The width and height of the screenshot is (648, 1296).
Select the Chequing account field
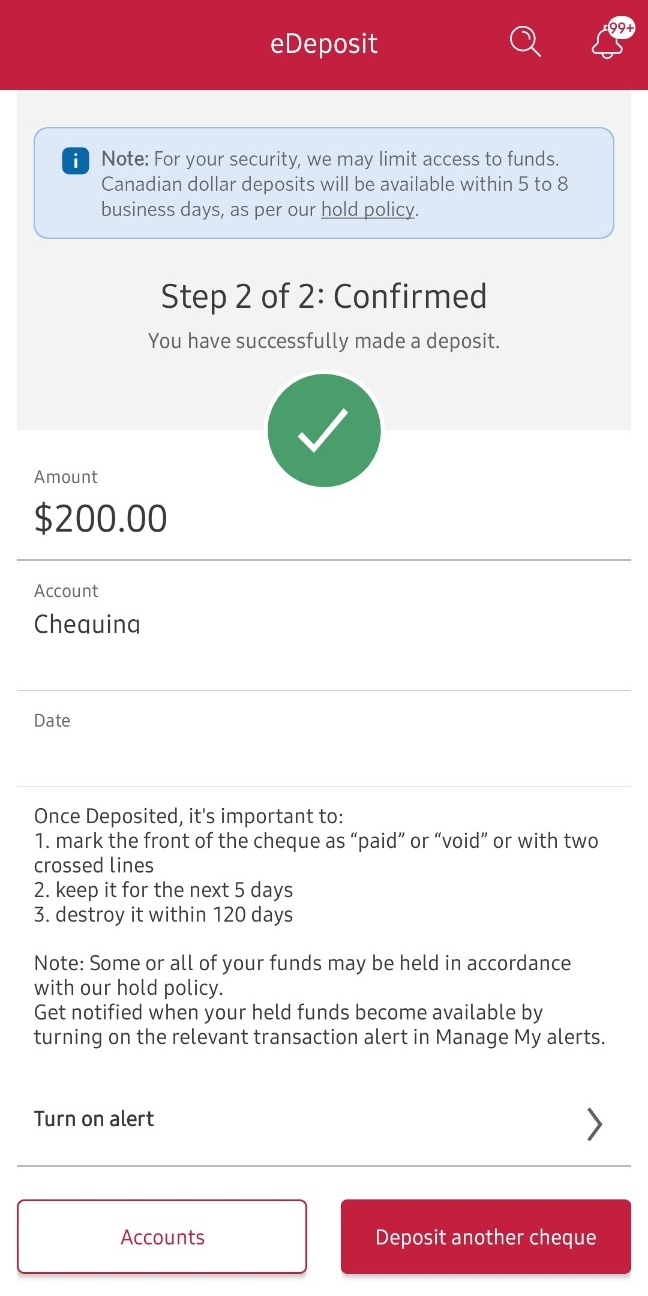tap(324, 626)
